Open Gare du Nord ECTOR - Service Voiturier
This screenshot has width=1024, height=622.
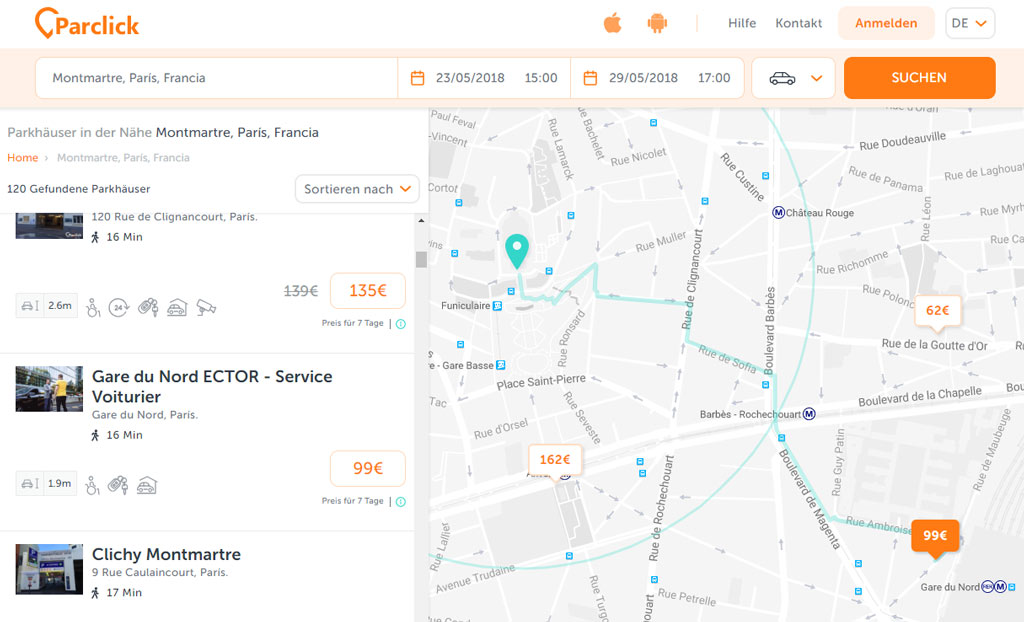point(212,386)
